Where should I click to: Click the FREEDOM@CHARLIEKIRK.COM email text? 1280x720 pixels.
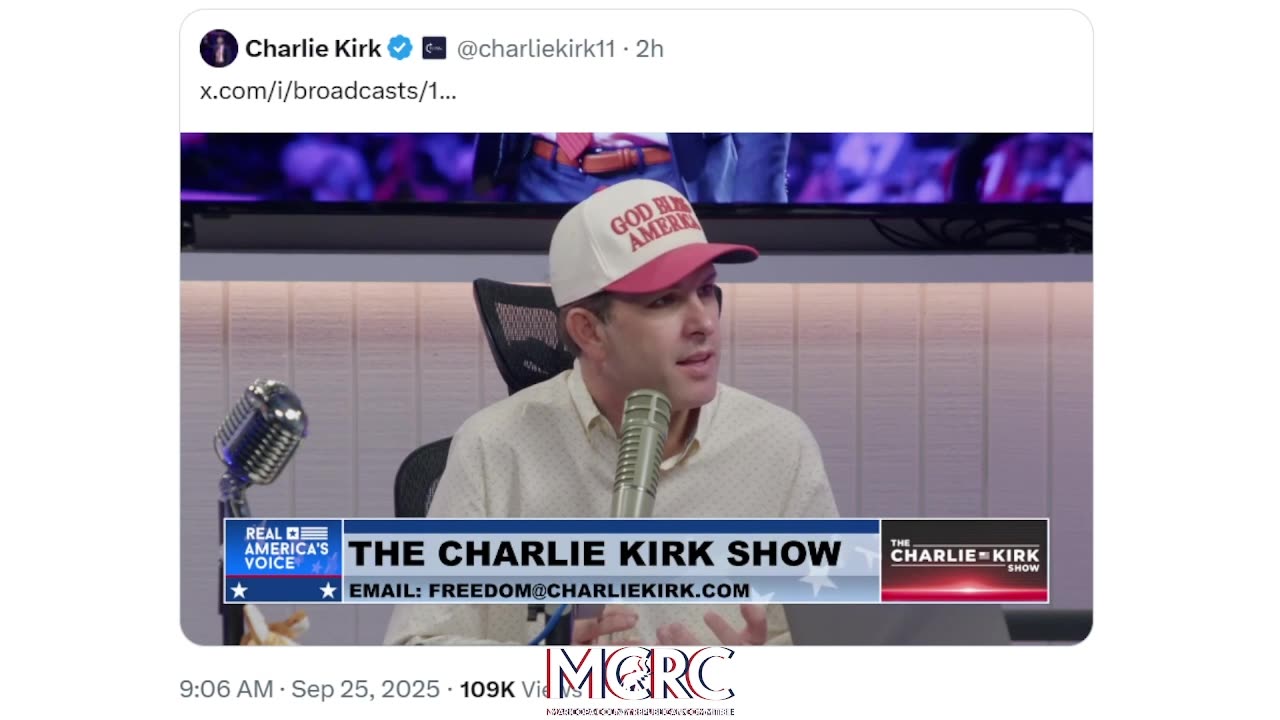(589, 590)
